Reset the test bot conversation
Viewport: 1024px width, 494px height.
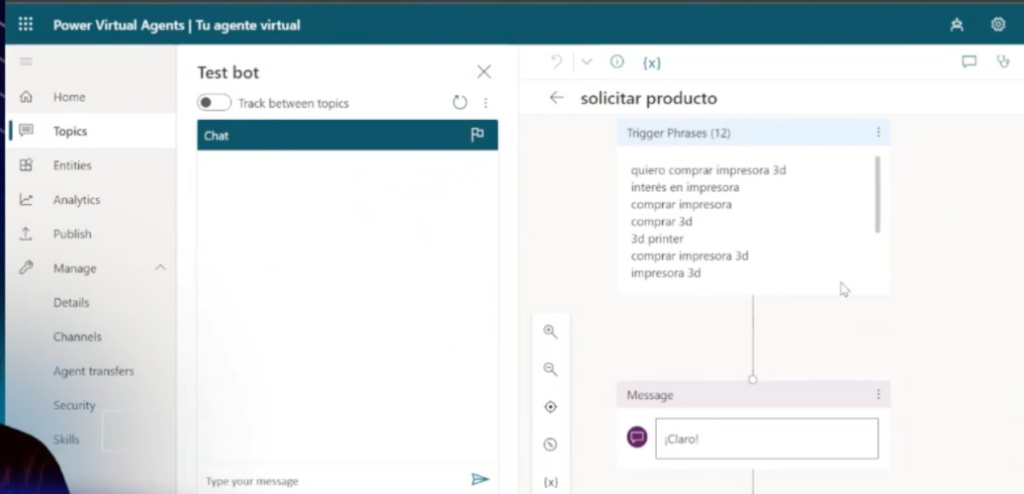pos(460,103)
